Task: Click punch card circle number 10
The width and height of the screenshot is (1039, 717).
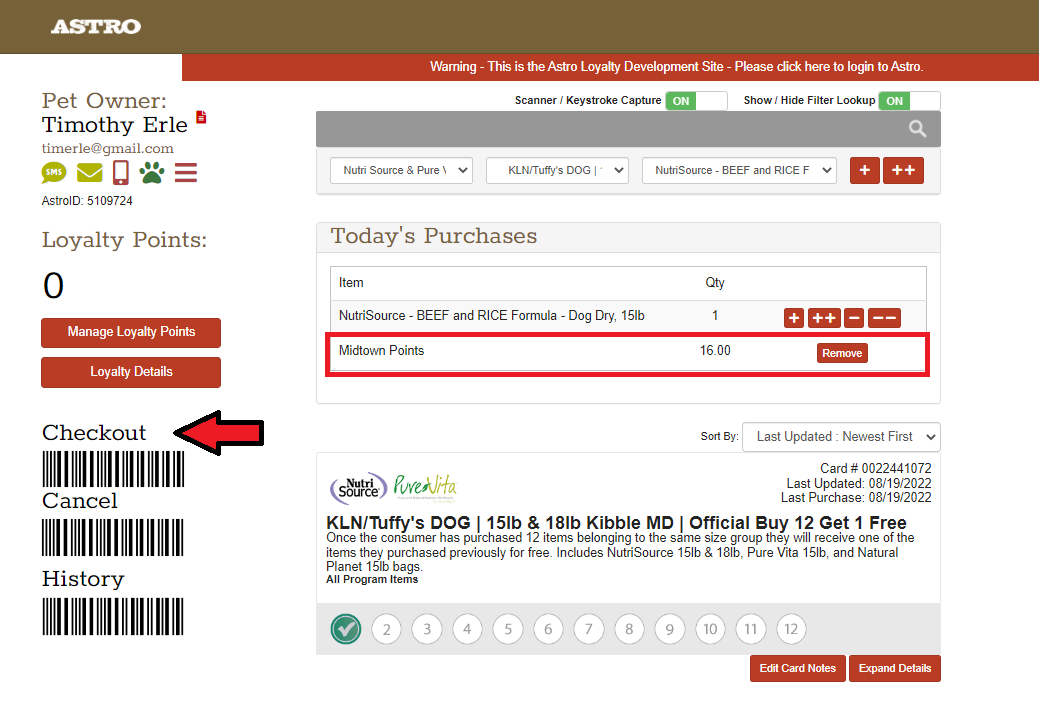Action: pos(710,629)
